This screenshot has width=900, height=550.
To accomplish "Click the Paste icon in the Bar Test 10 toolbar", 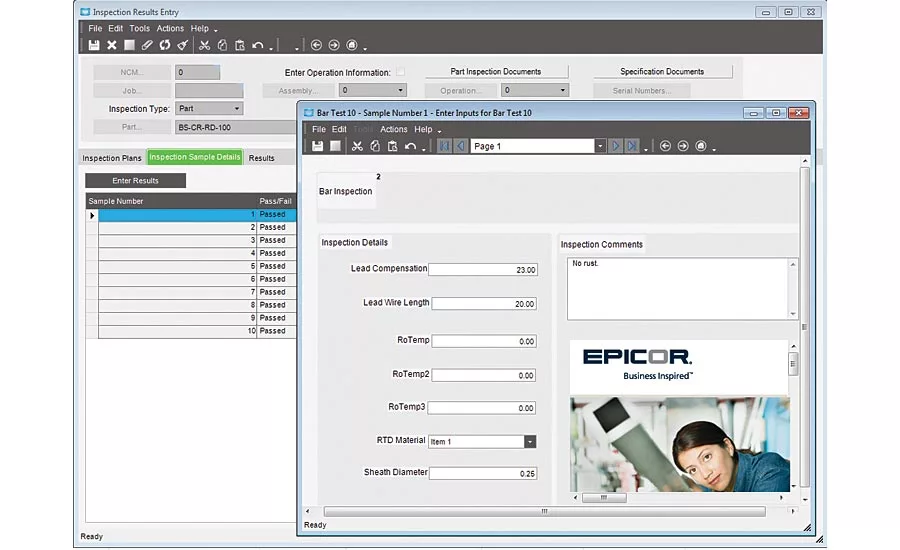I will coord(393,146).
